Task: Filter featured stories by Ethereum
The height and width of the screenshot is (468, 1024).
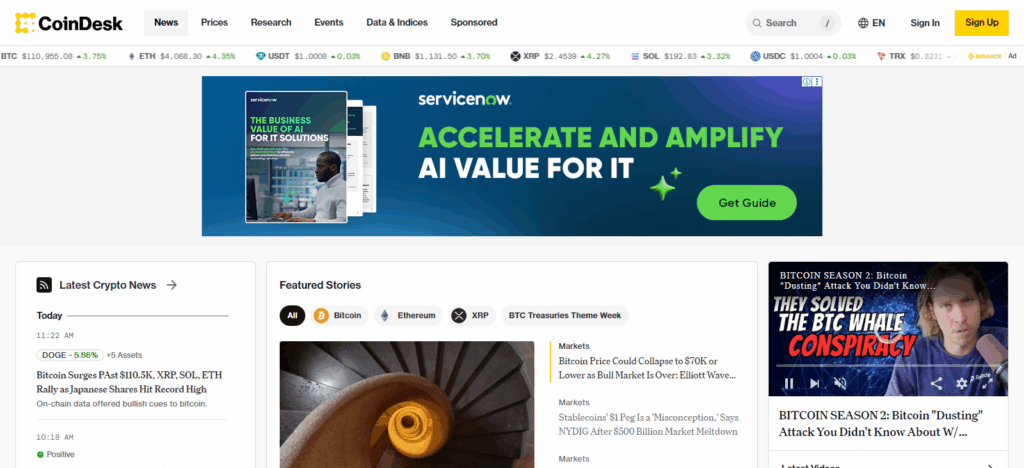Action: 408,315
